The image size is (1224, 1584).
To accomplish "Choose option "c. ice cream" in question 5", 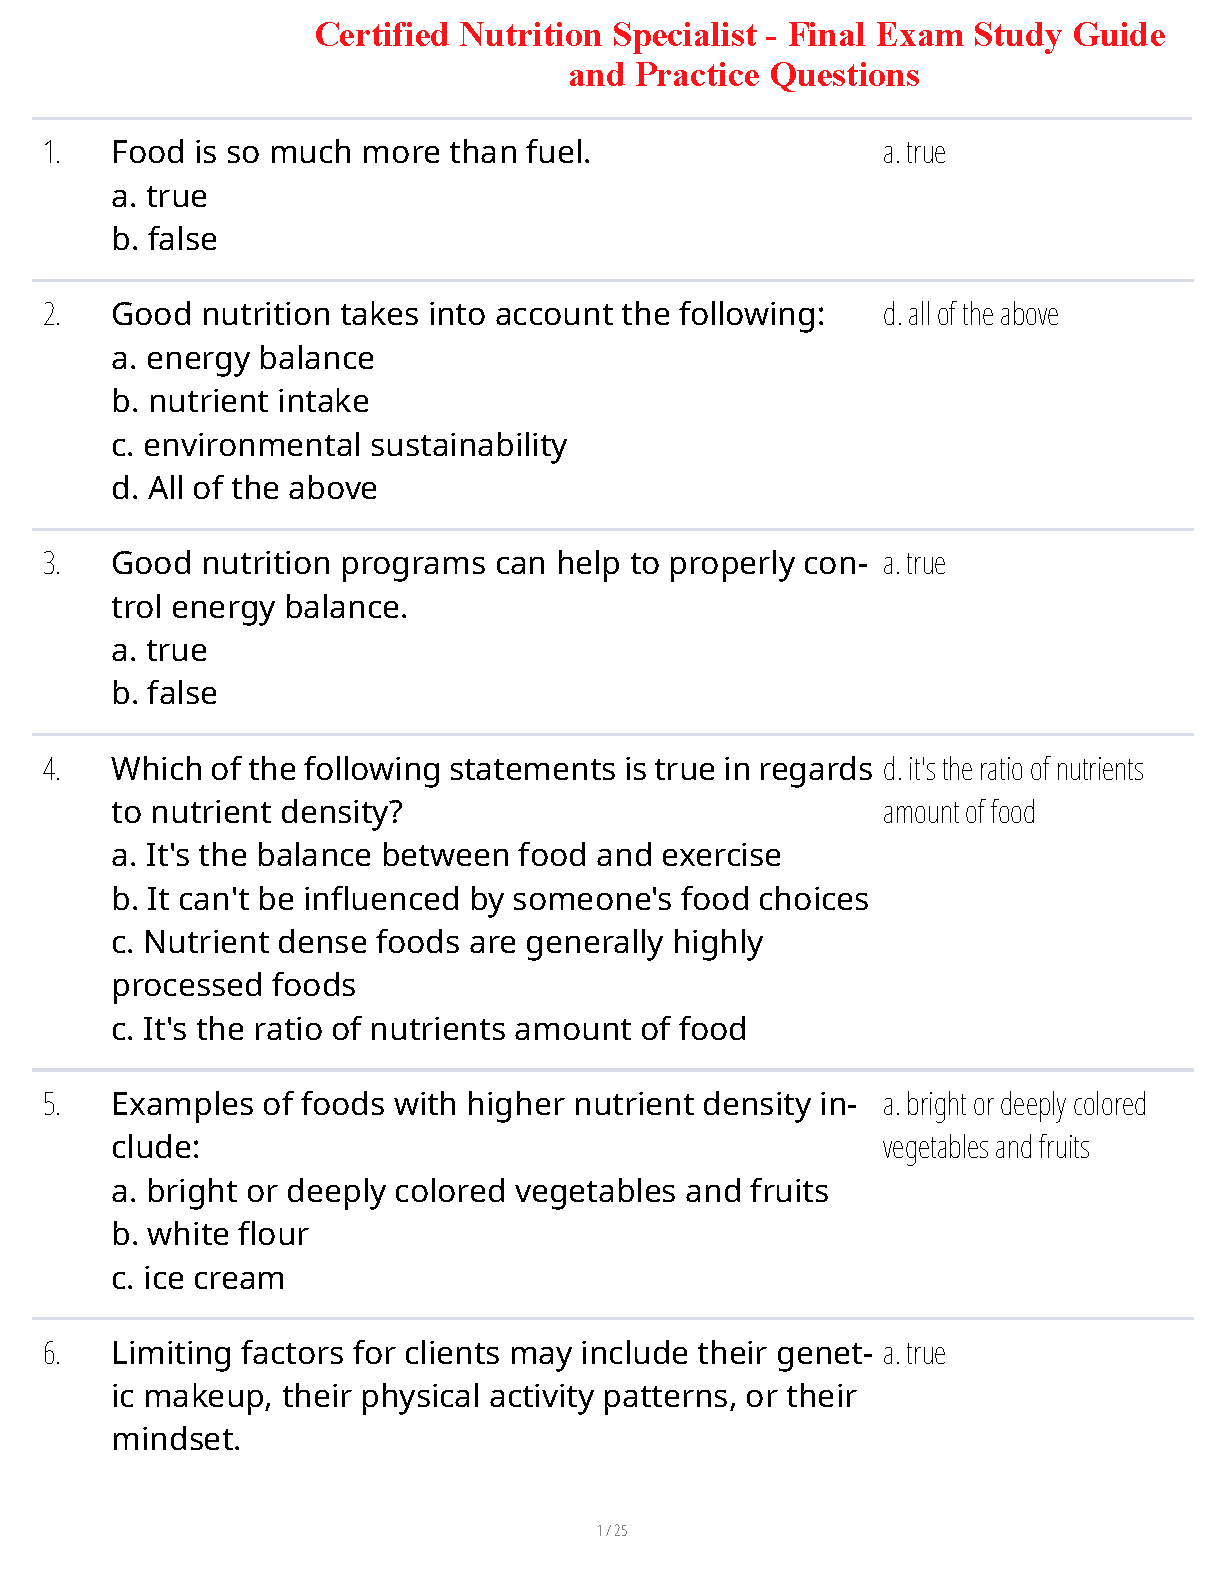I will [x=198, y=1278].
